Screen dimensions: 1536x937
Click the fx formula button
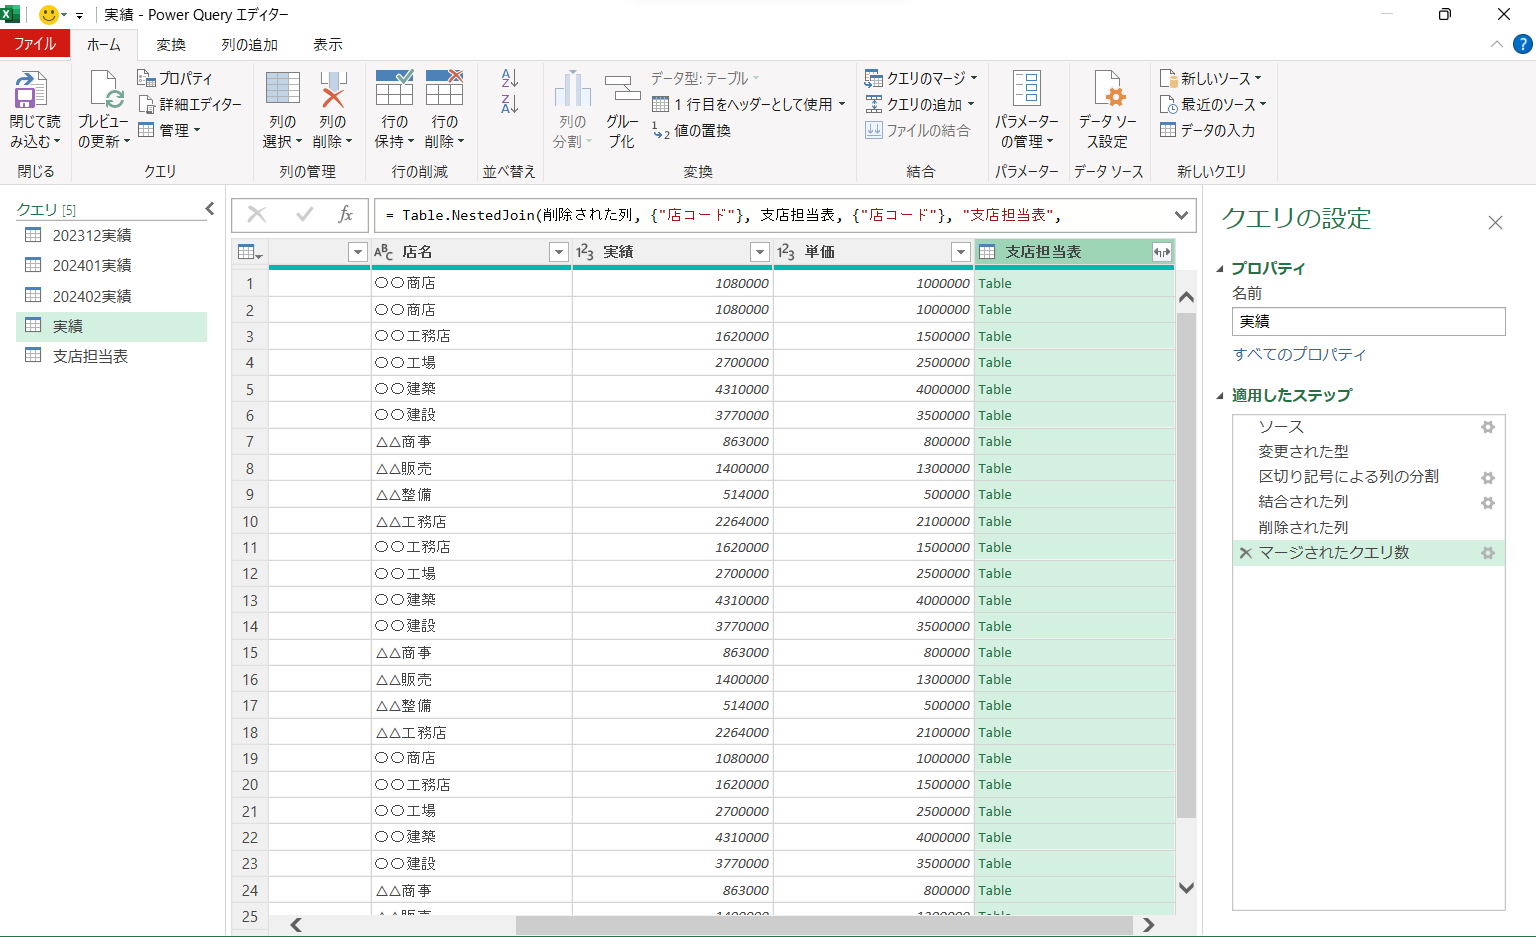coord(345,214)
